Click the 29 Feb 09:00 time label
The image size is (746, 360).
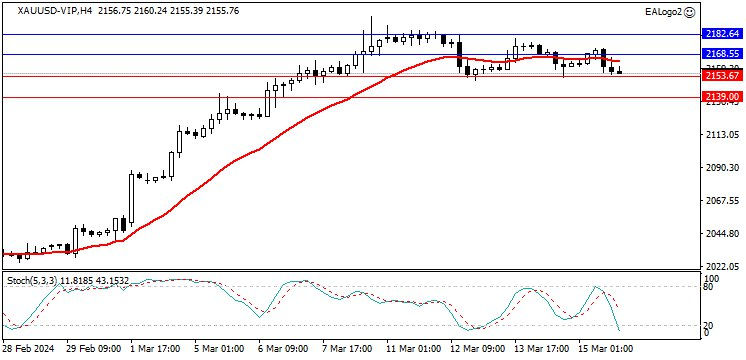point(94,349)
